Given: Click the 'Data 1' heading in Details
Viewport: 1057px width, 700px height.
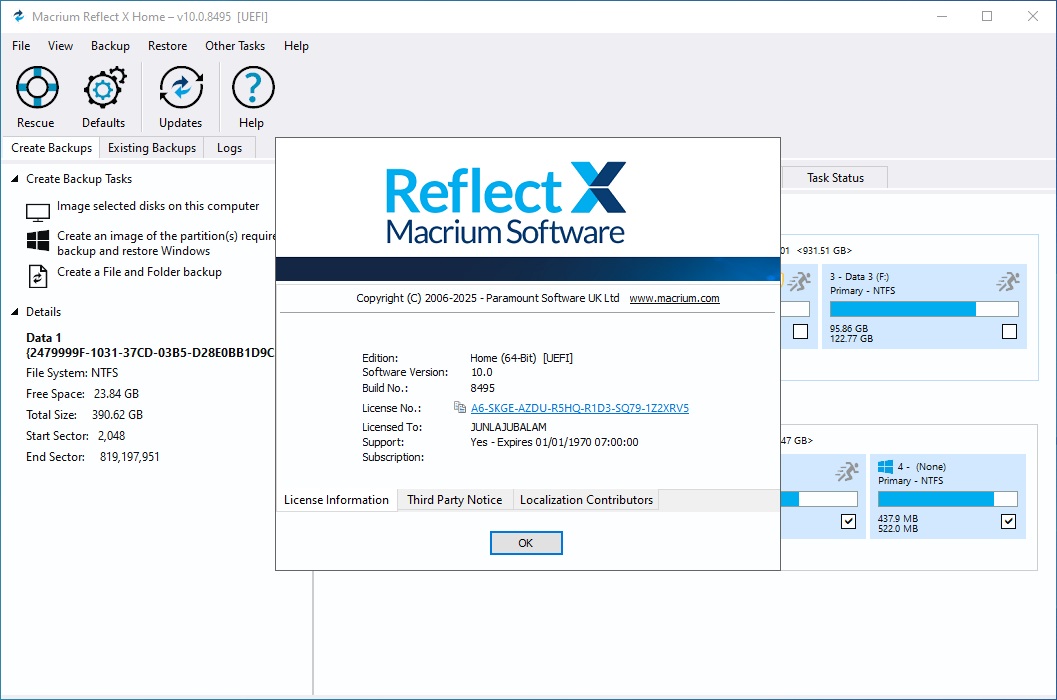Looking at the screenshot, I should tap(44, 338).
